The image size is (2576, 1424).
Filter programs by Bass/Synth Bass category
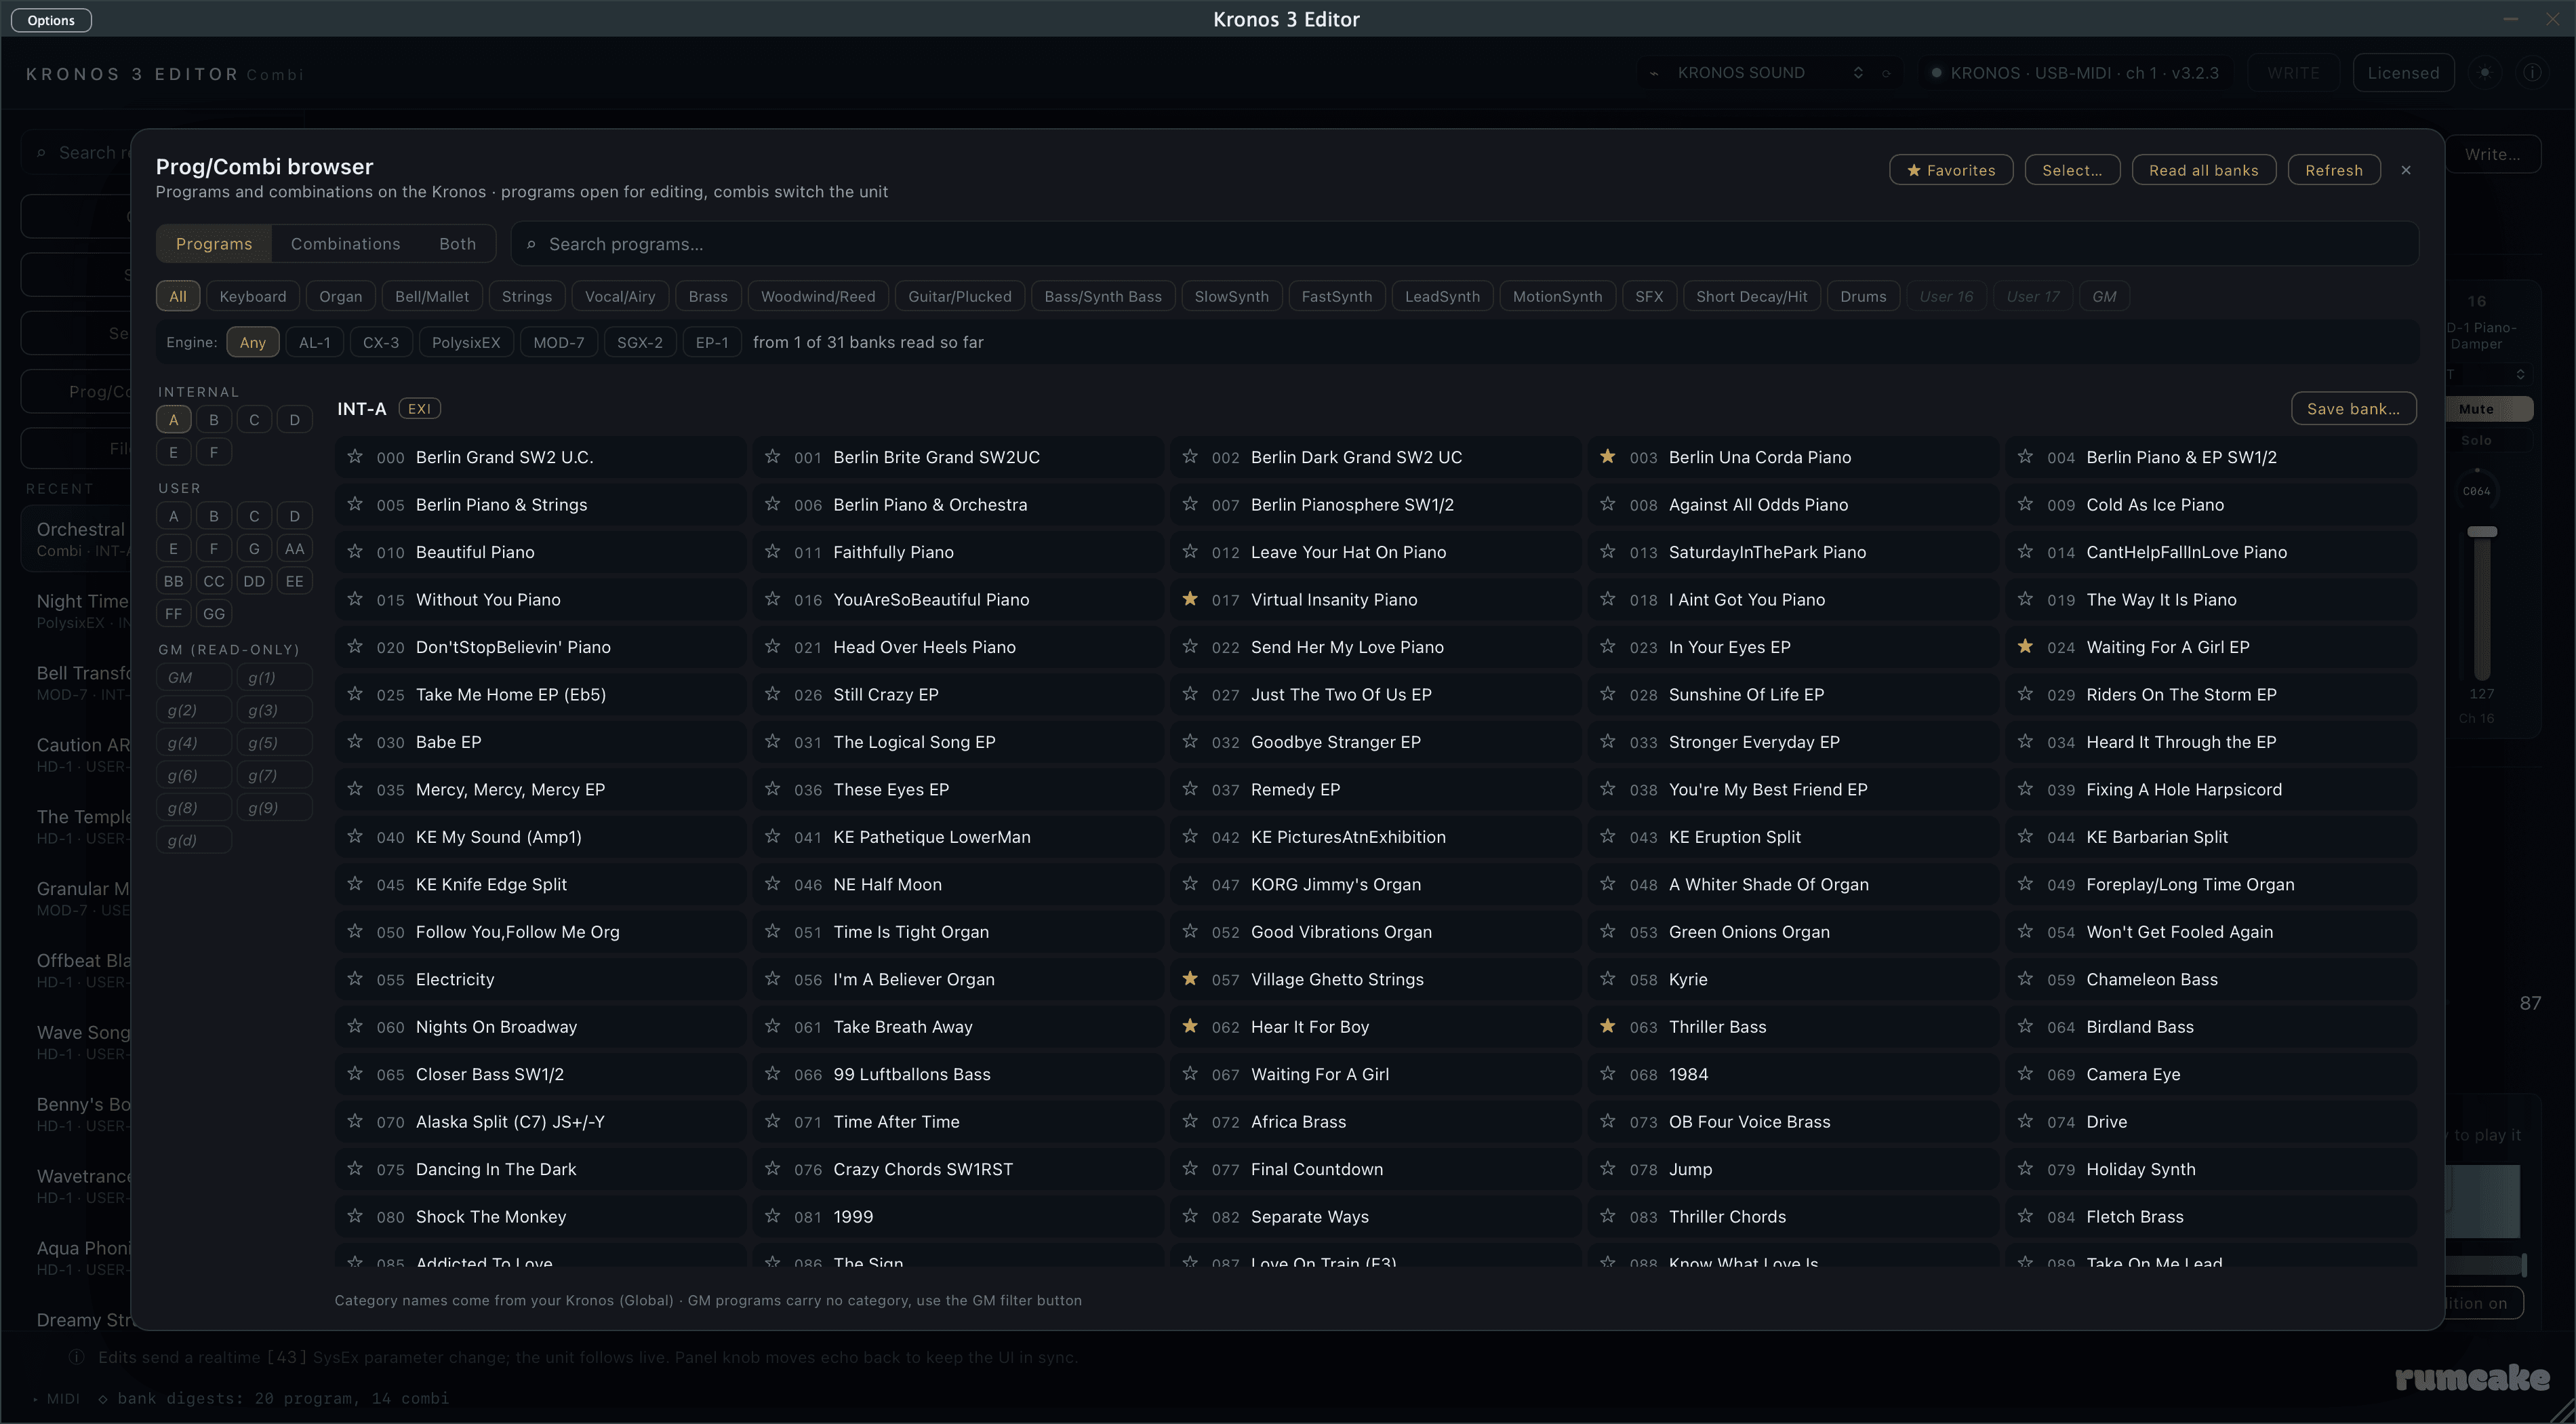click(x=1102, y=297)
